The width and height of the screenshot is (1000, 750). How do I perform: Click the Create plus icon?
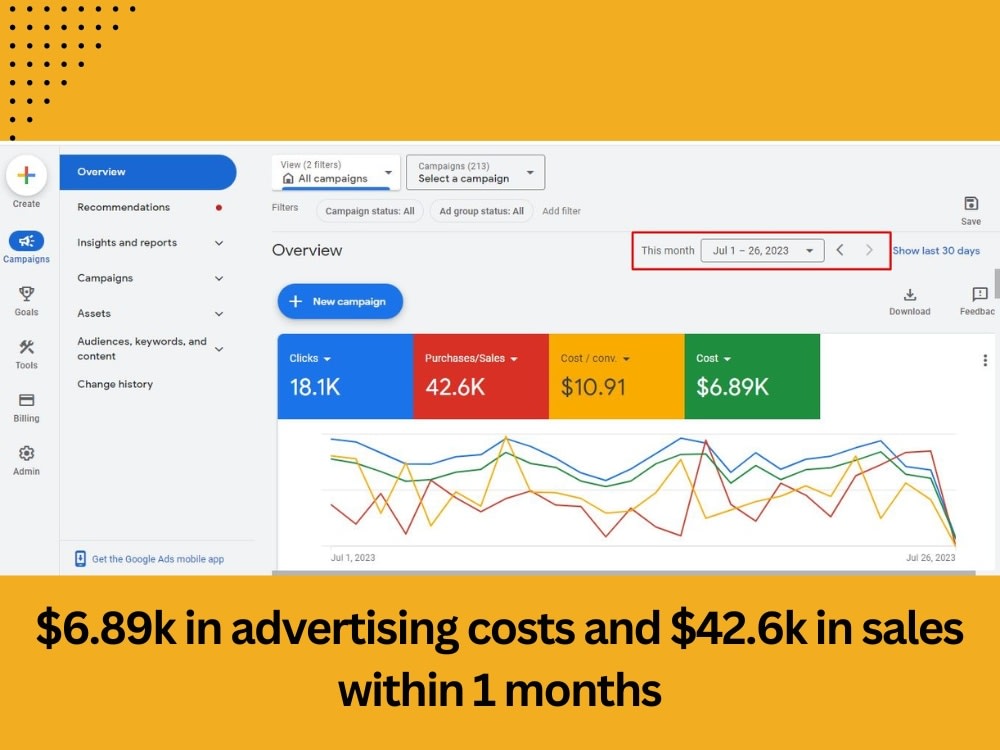pyautogui.click(x=26, y=175)
